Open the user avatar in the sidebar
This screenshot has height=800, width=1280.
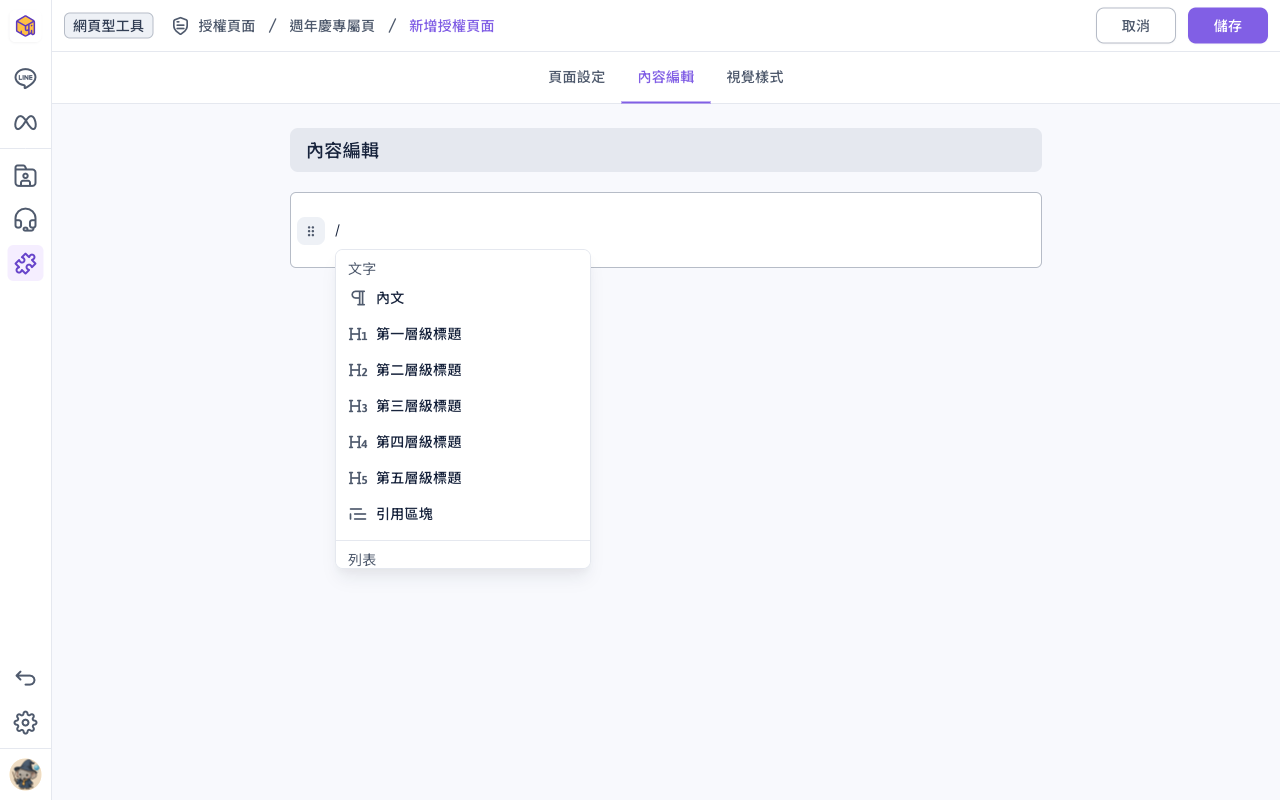click(25, 774)
